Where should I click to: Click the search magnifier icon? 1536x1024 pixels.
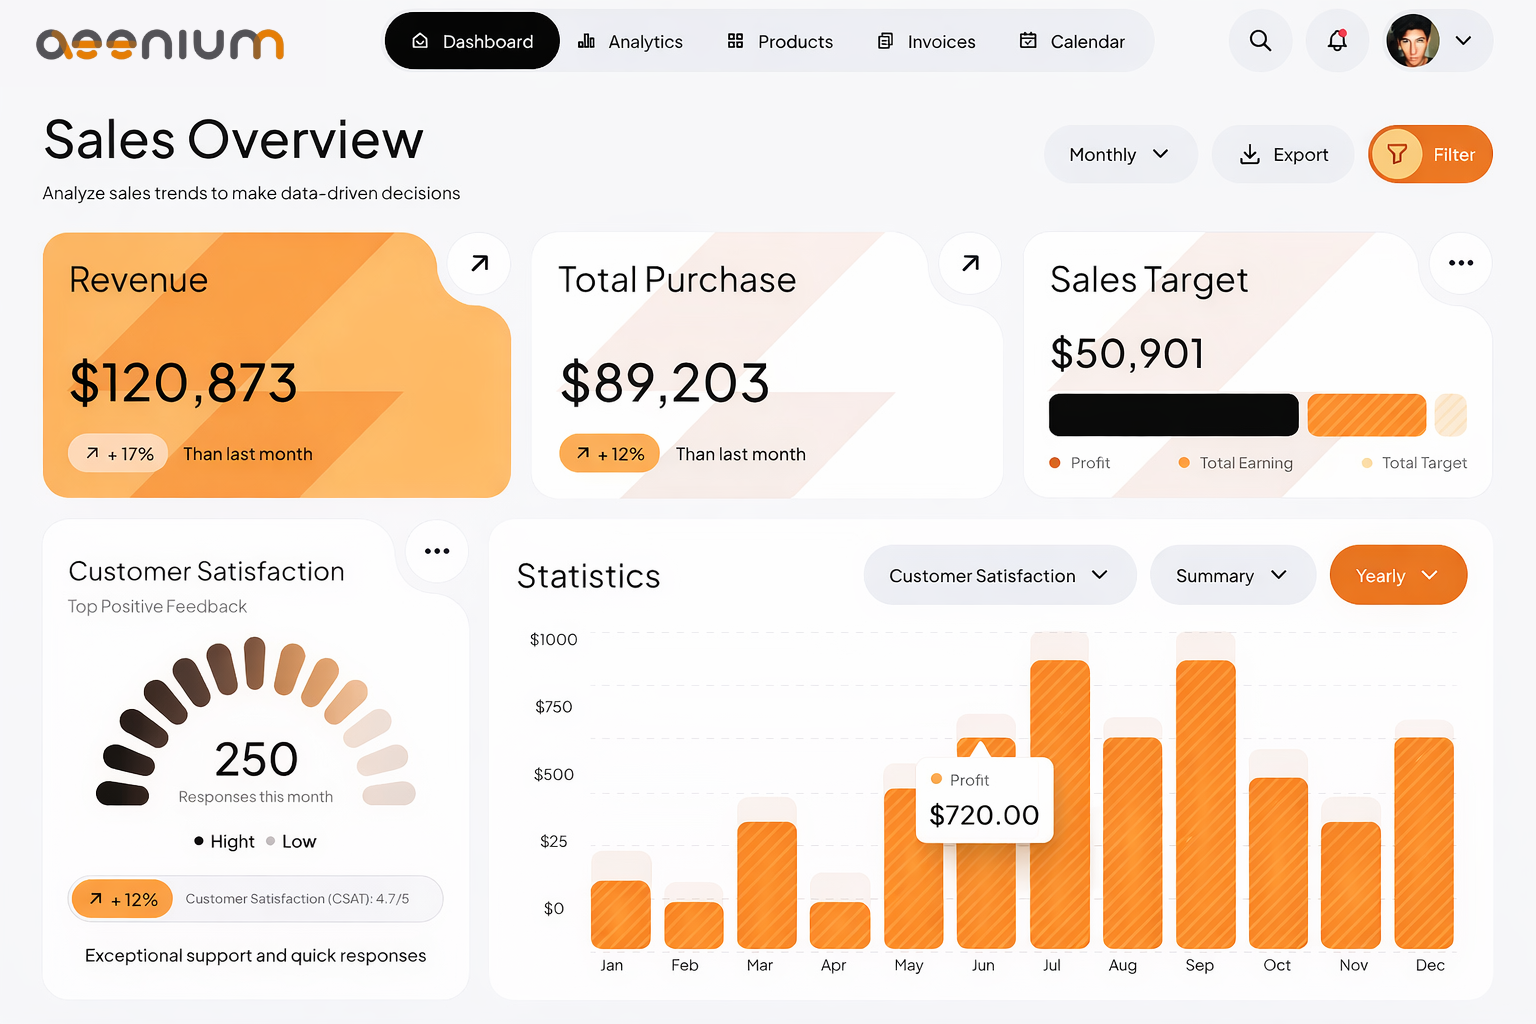click(x=1260, y=41)
